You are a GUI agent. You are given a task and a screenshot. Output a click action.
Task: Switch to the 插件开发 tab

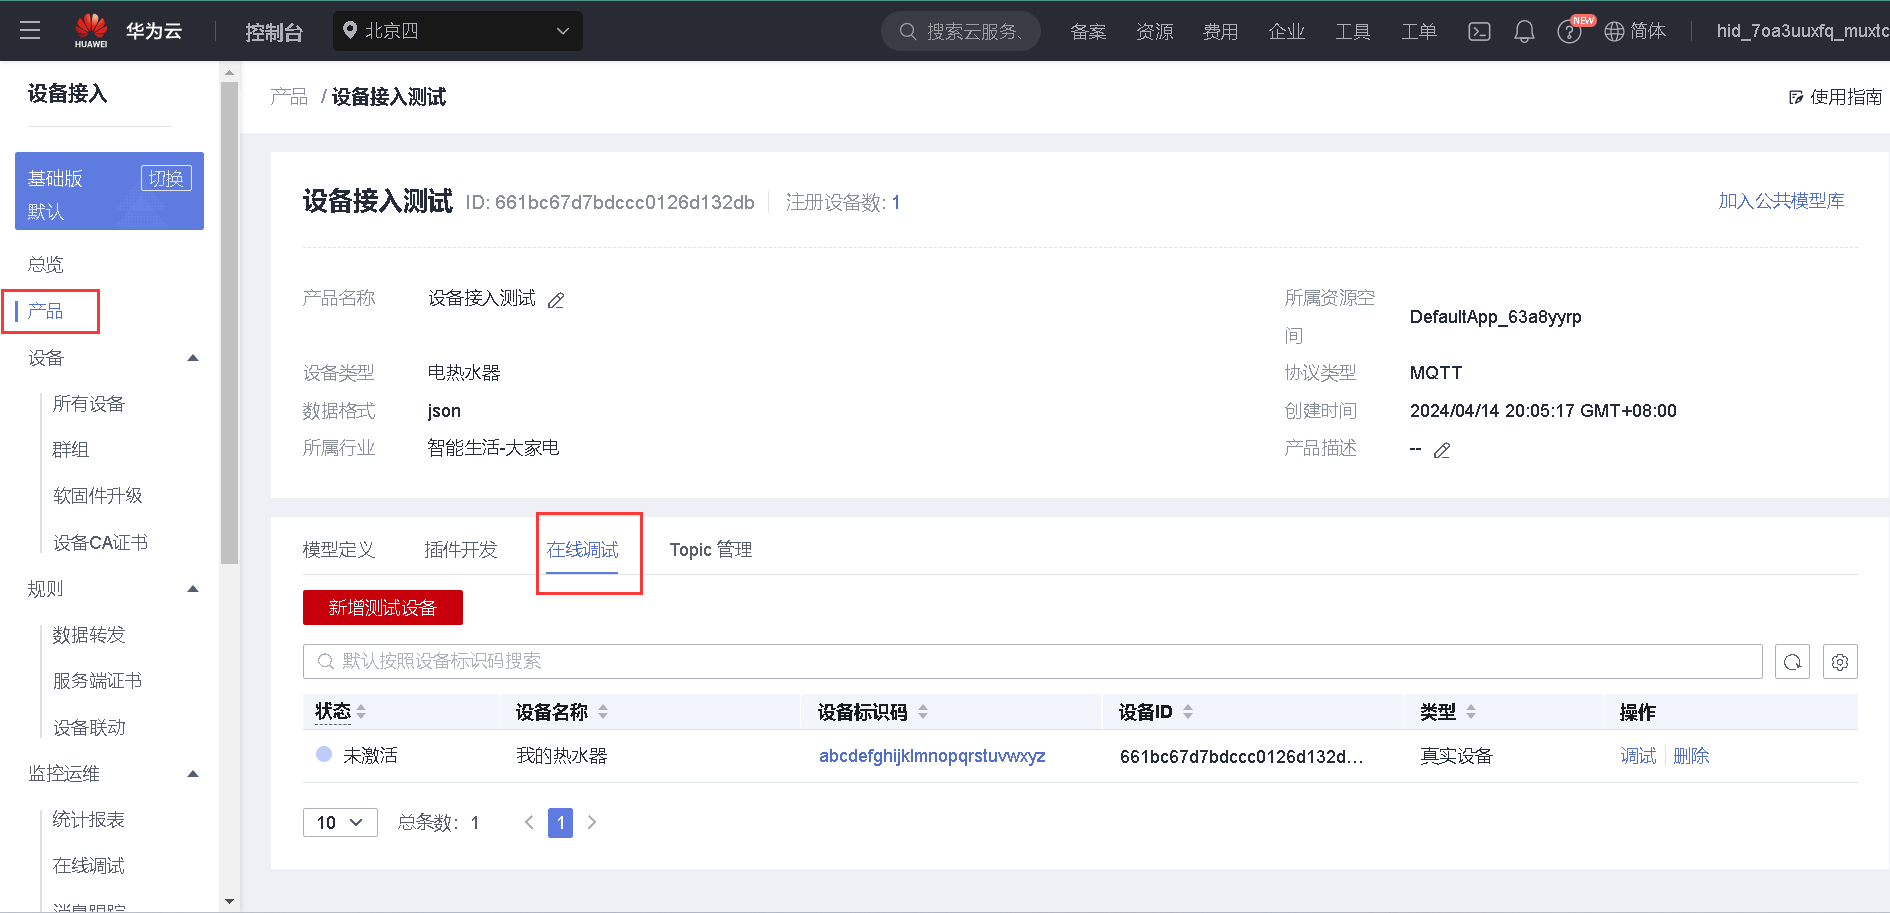pos(461,550)
